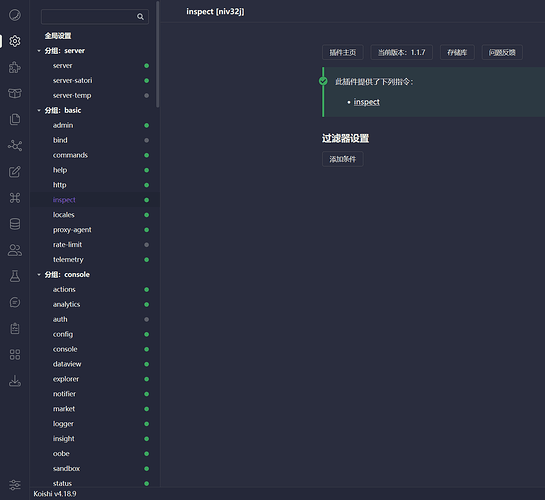This screenshot has width=545, height=500.
Task: Click Koishi v4.18.9 version text
Action: click(x=55, y=494)
